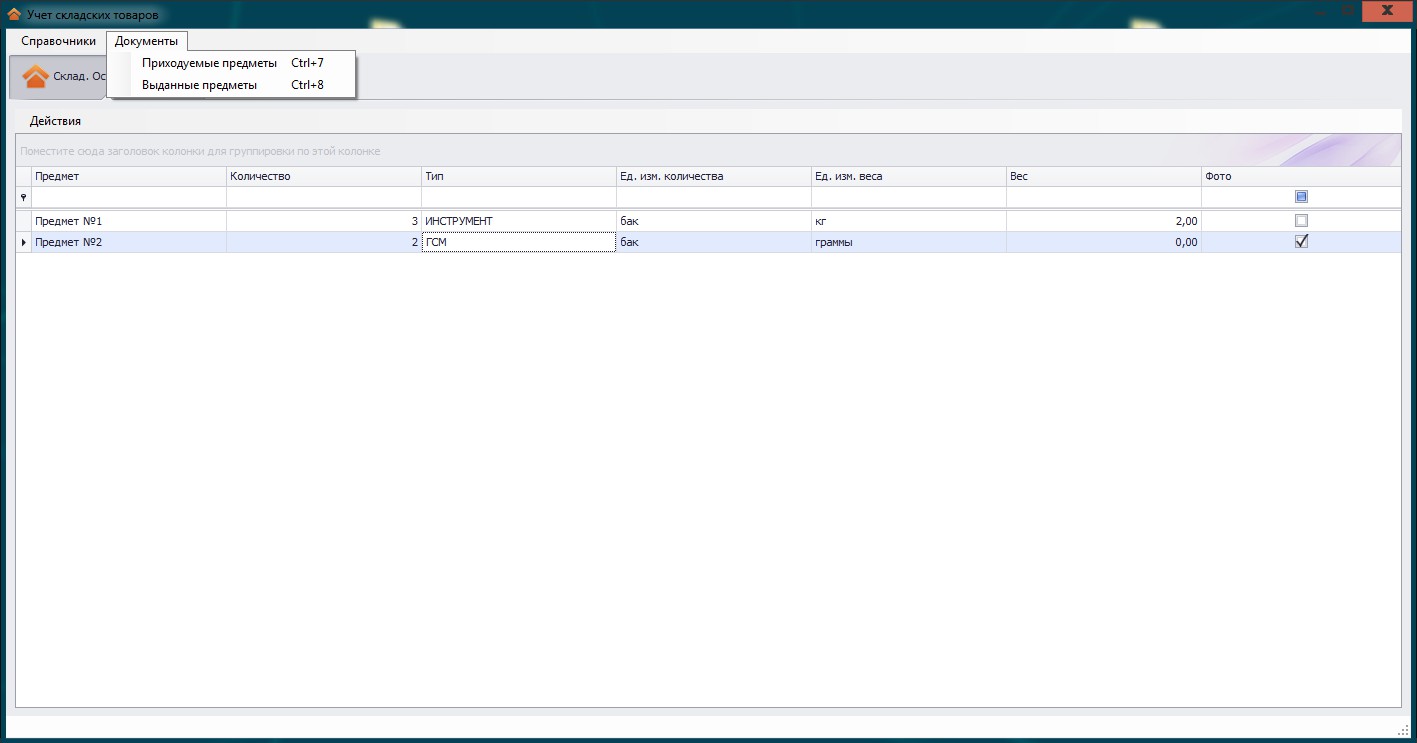
Task: Click the Предмет filter field
Action: tap(129, 197)
